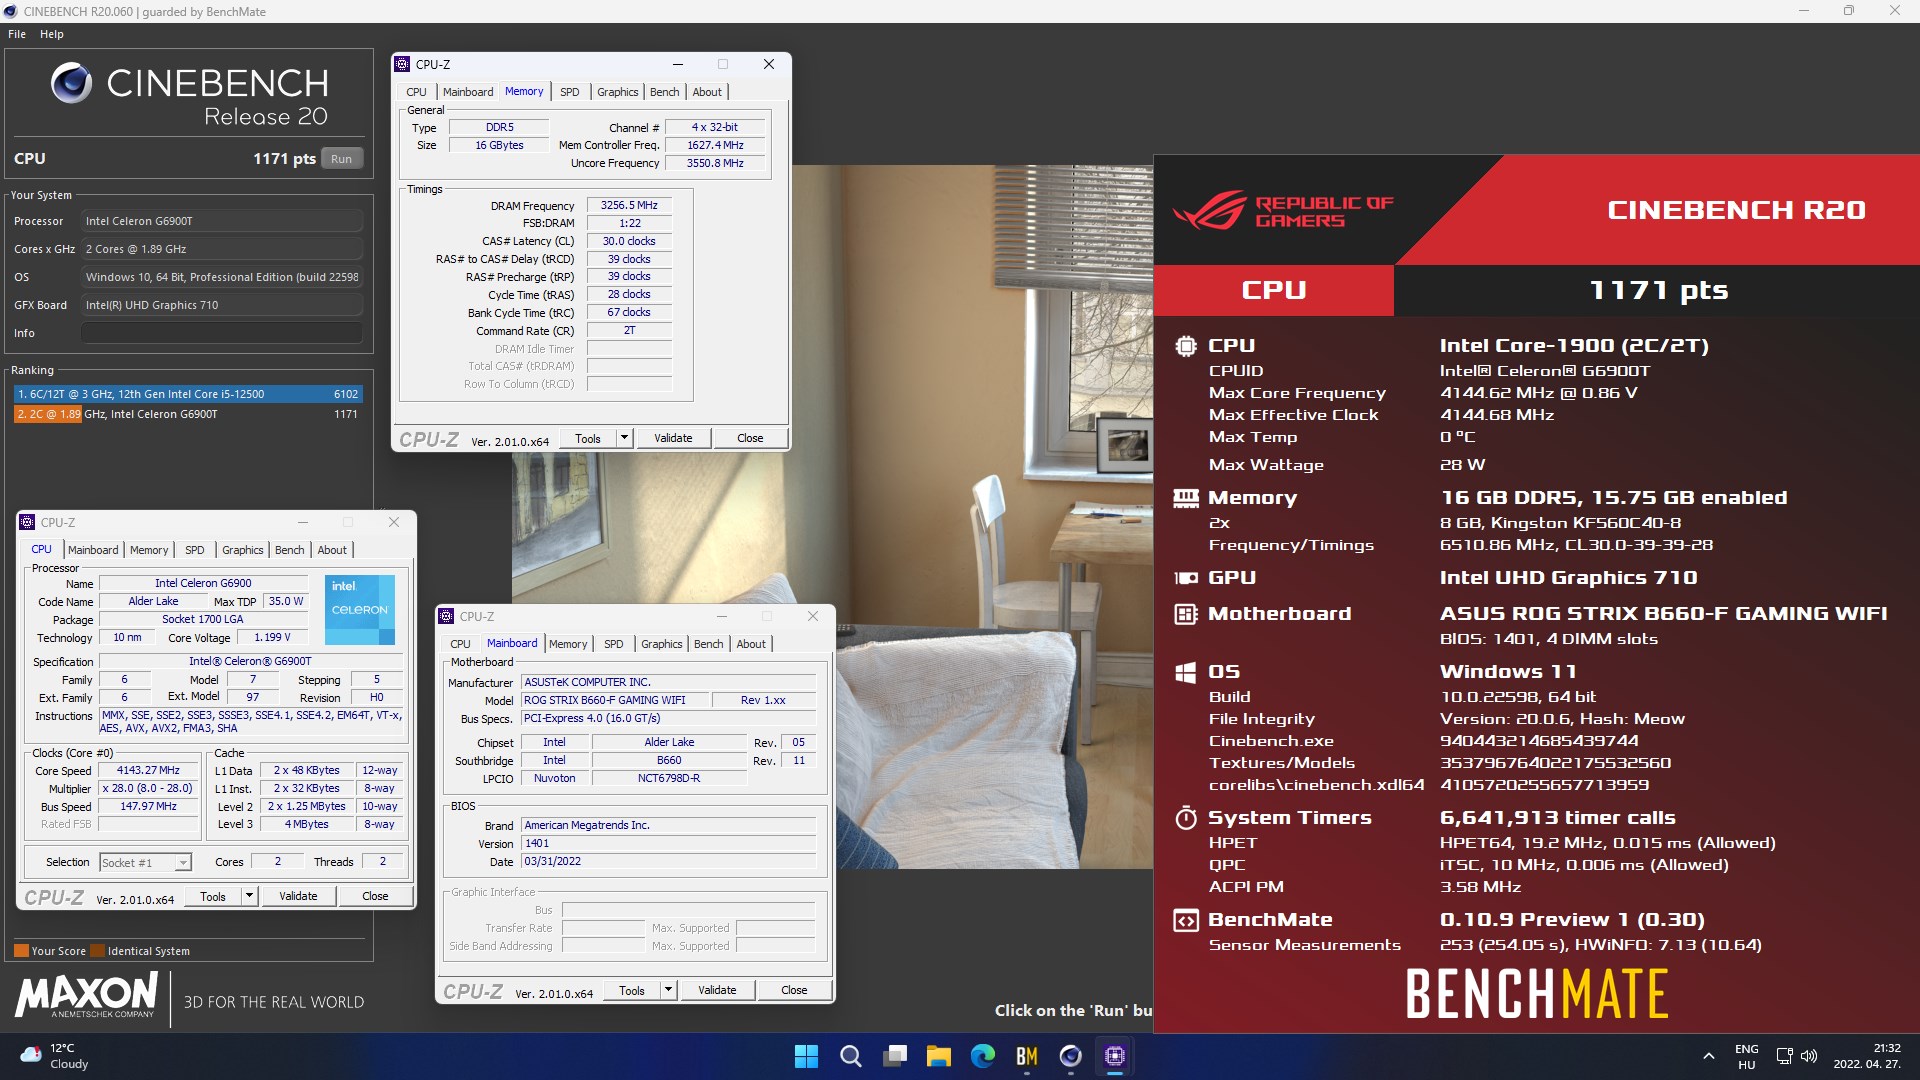
Task: Click BenchMate OS Windows logo icon
Action: pos(1186,672)
